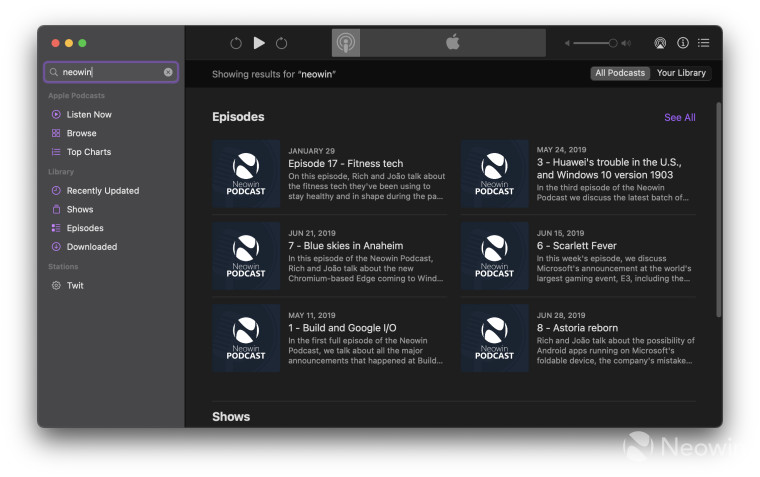The height and width of the screenshot is (477, 760).
Task: Click the Episodes list icon
Action: (x=56, y=228)
